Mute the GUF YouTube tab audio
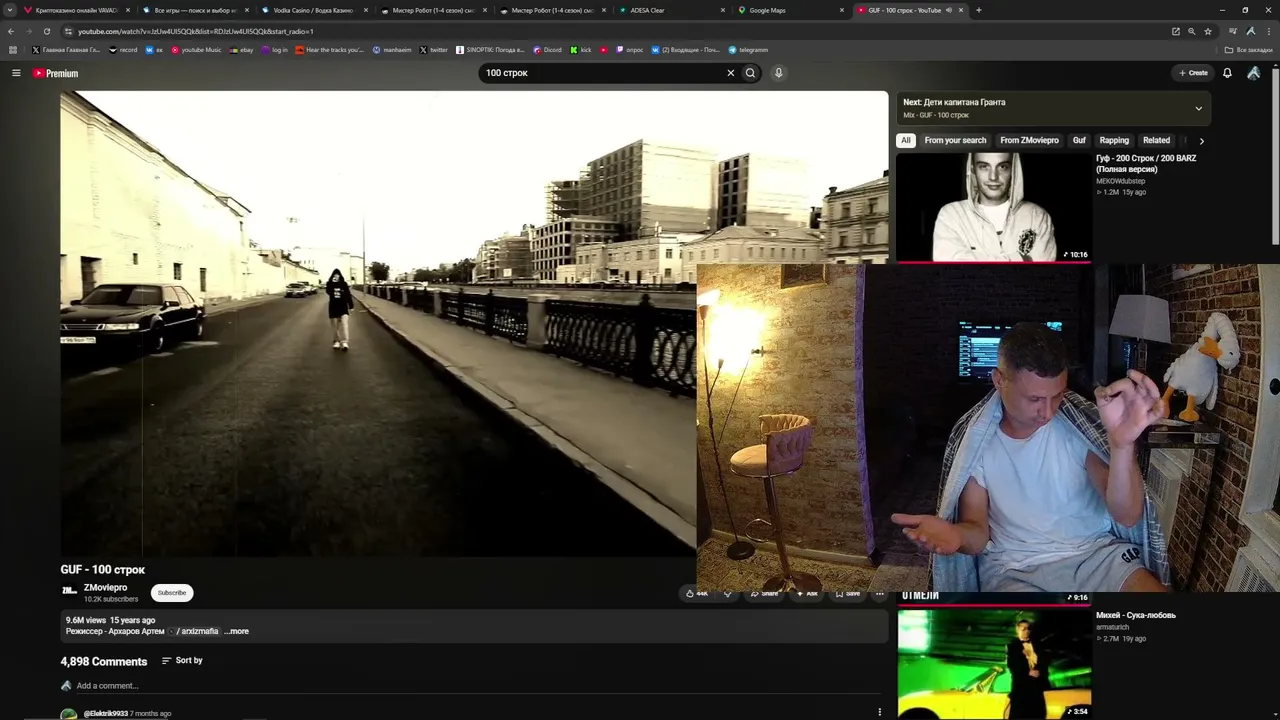1280x720 pixels. tap(948, 10)
